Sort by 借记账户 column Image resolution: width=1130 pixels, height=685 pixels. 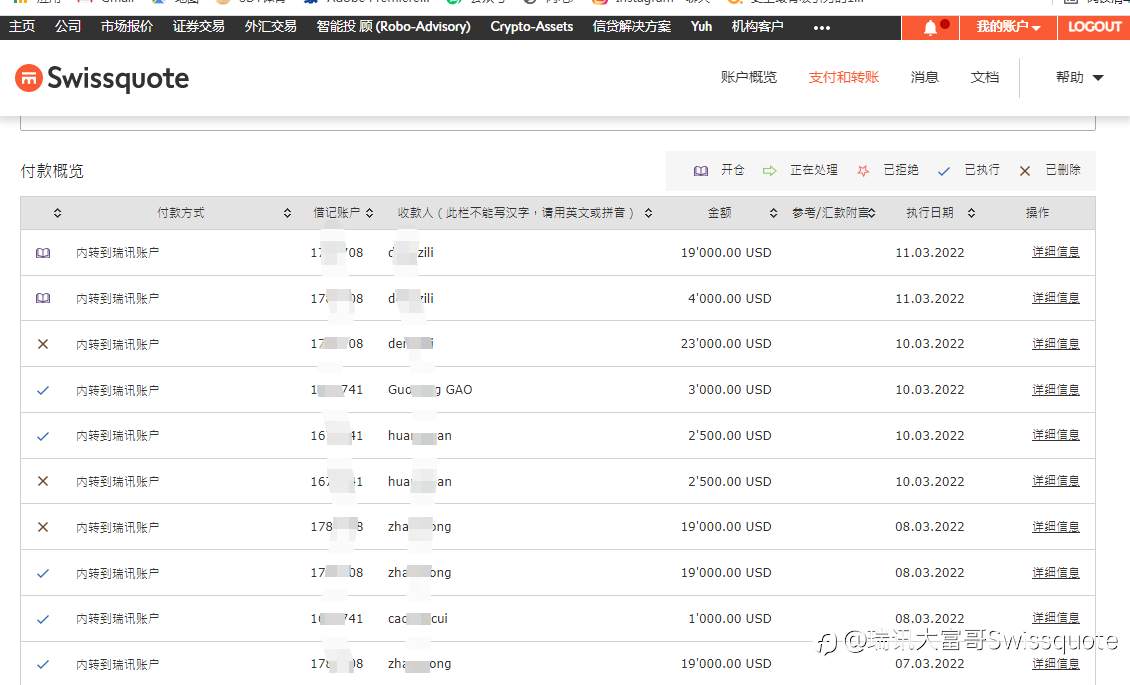coord(370,212)
